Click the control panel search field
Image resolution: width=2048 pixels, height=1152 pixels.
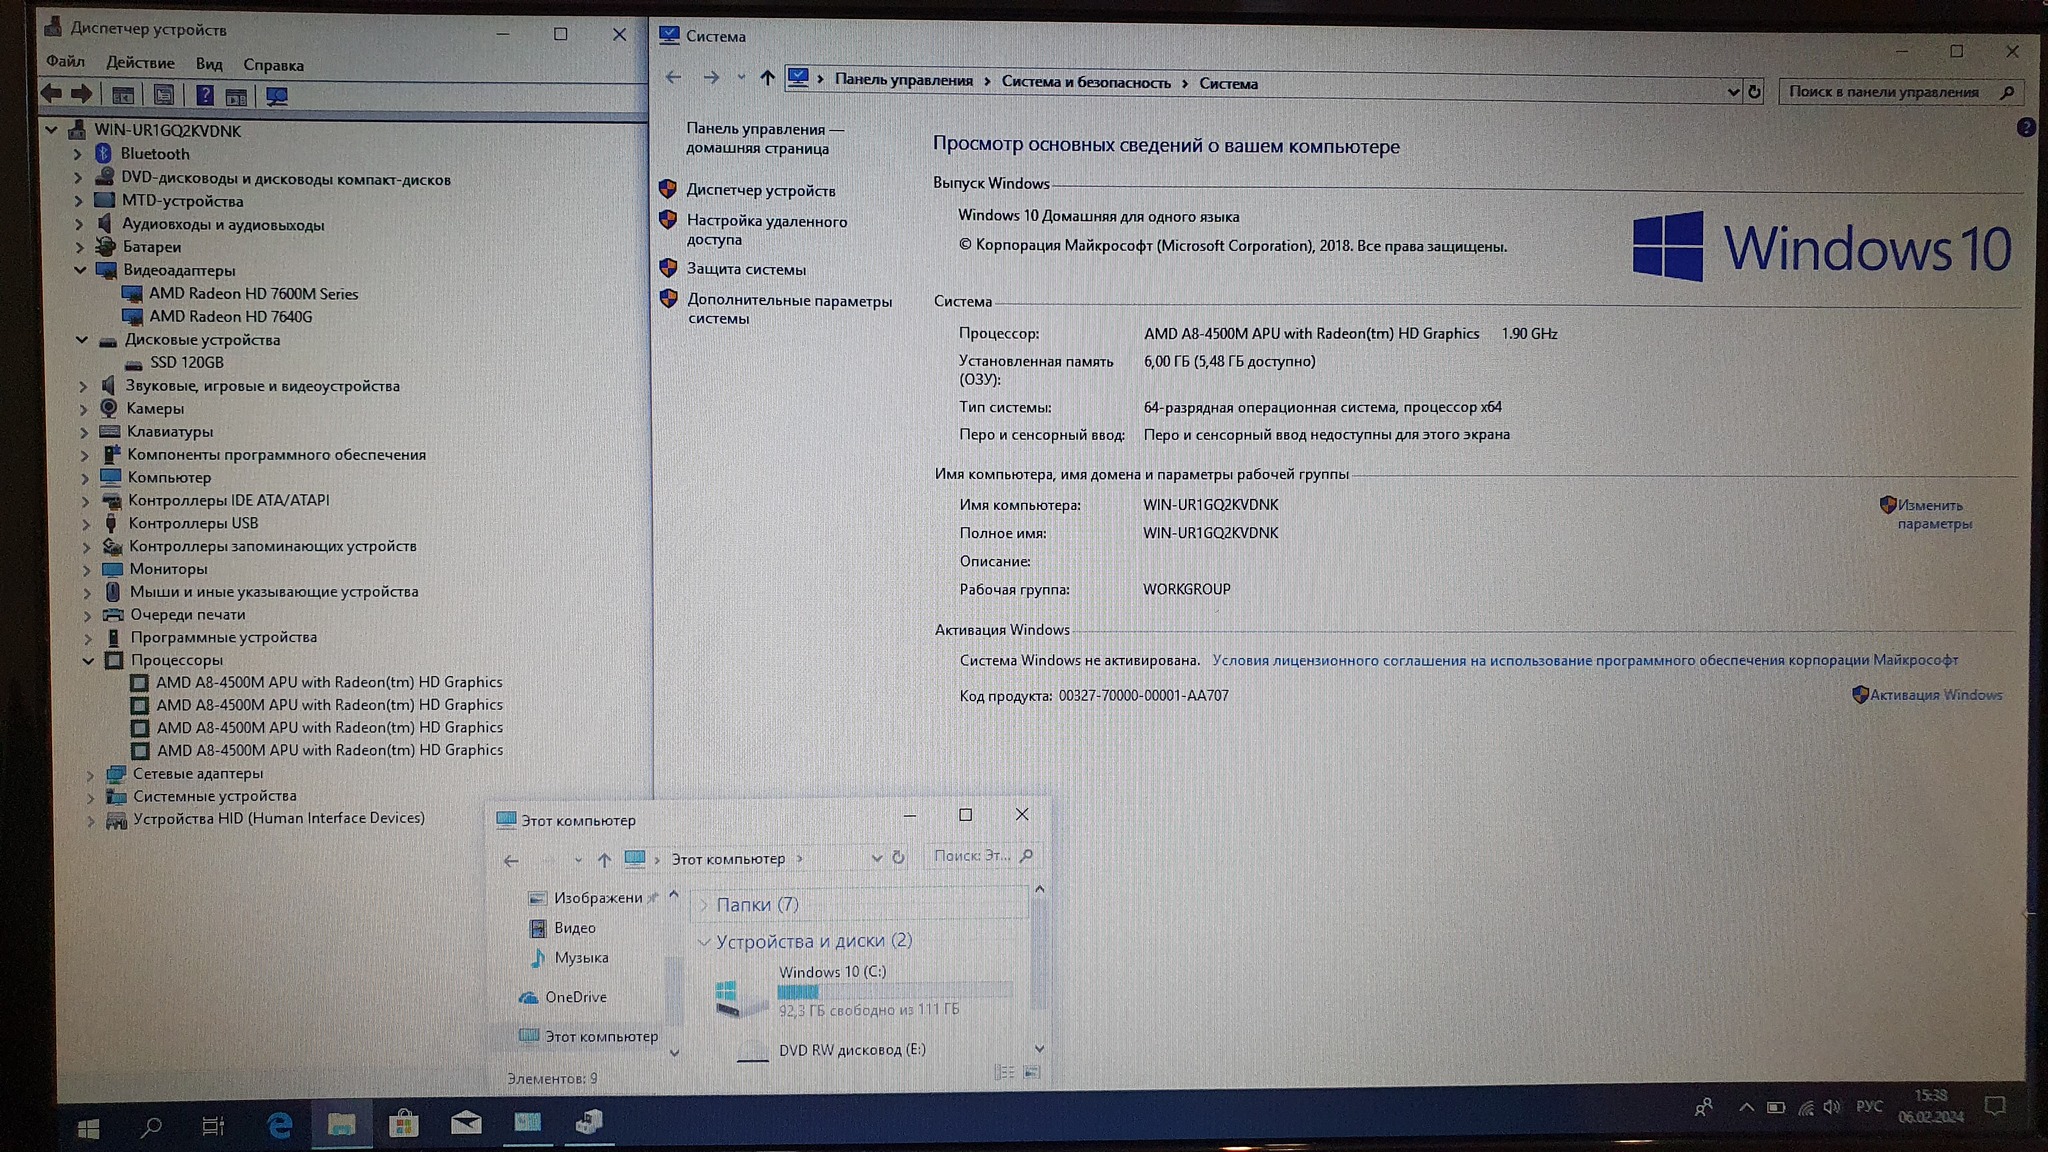pos(1883,92)
